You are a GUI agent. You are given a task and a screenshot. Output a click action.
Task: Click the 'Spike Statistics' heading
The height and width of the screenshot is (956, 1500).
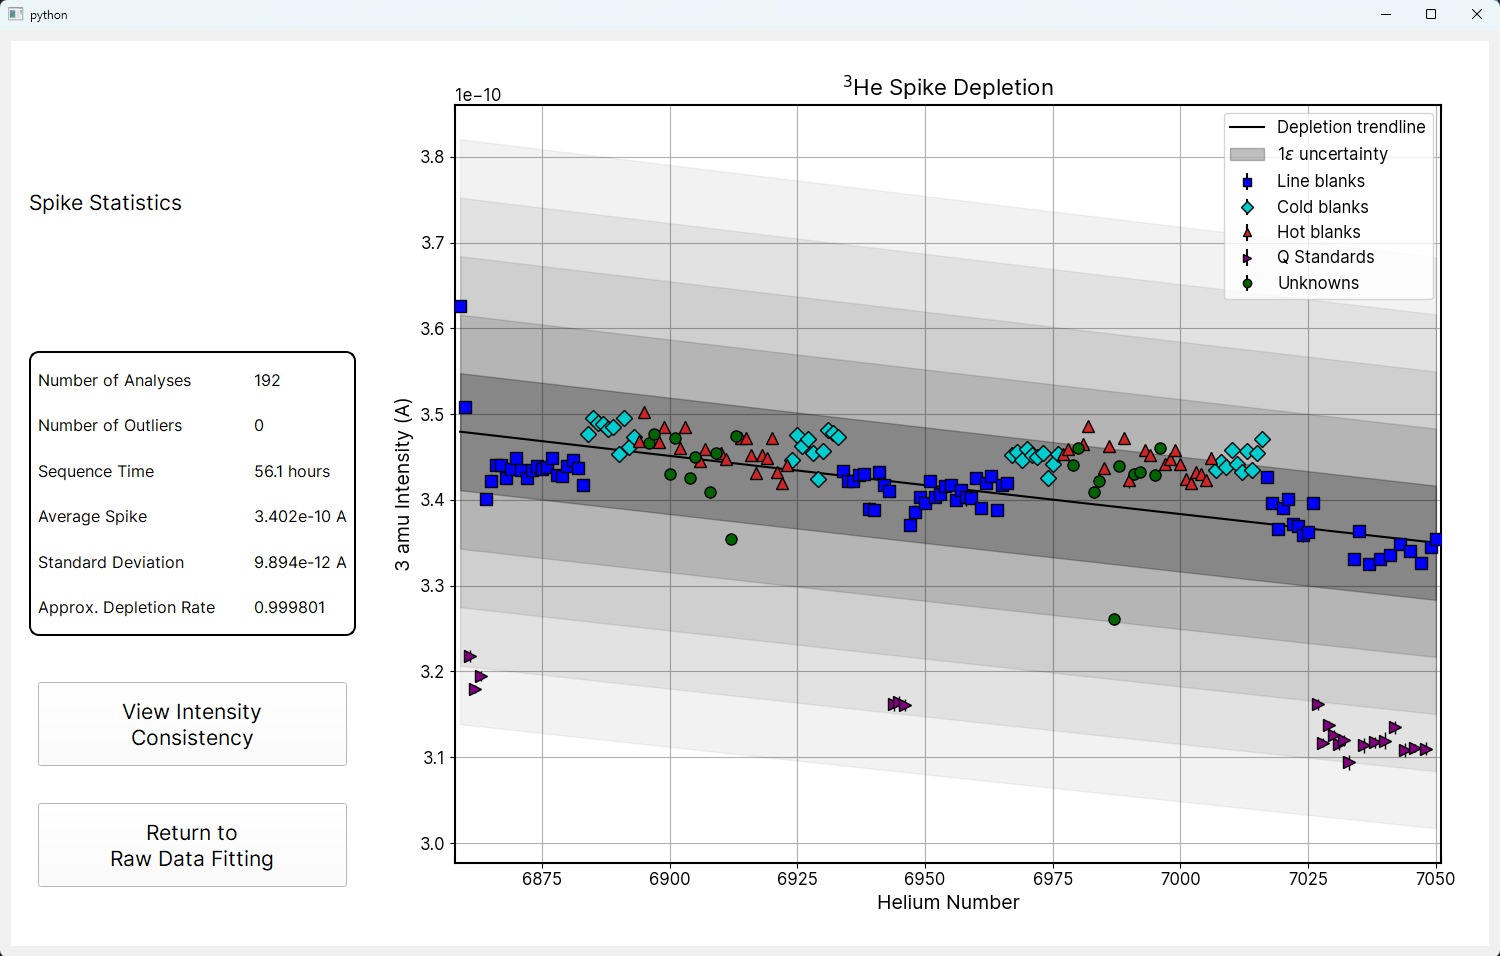point(105,203)
